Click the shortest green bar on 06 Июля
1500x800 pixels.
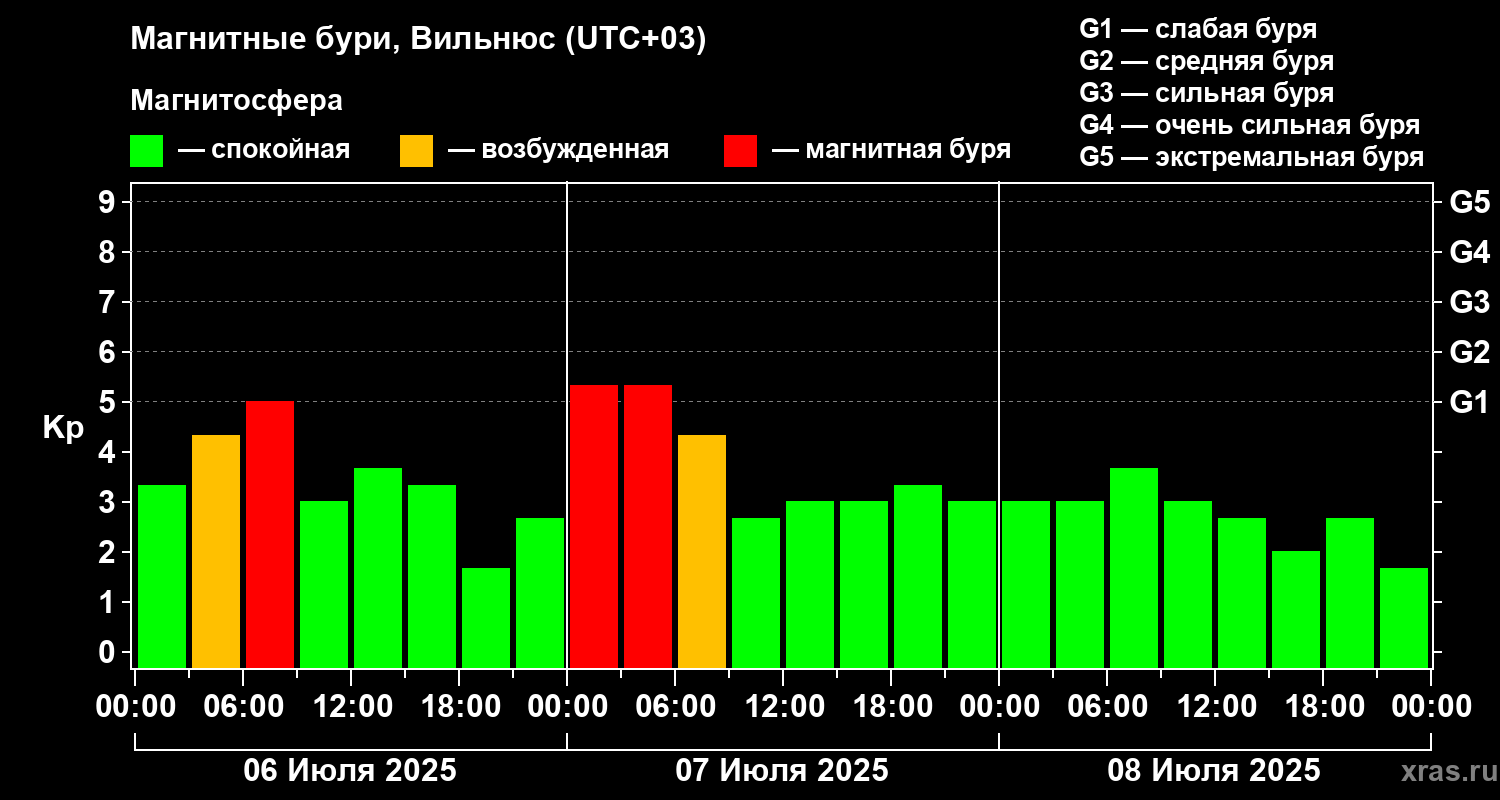click(486, 617)
